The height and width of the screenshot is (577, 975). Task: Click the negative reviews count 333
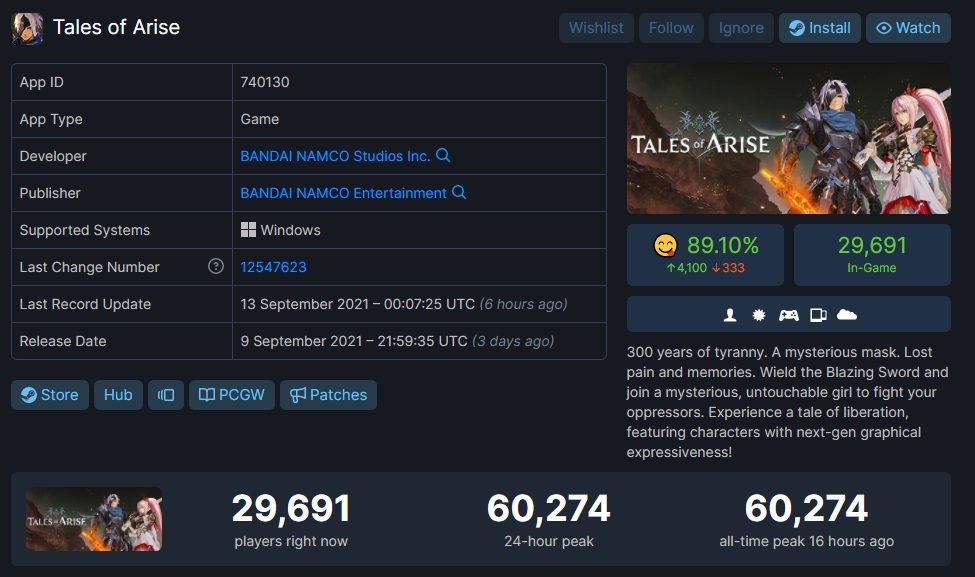728,268
